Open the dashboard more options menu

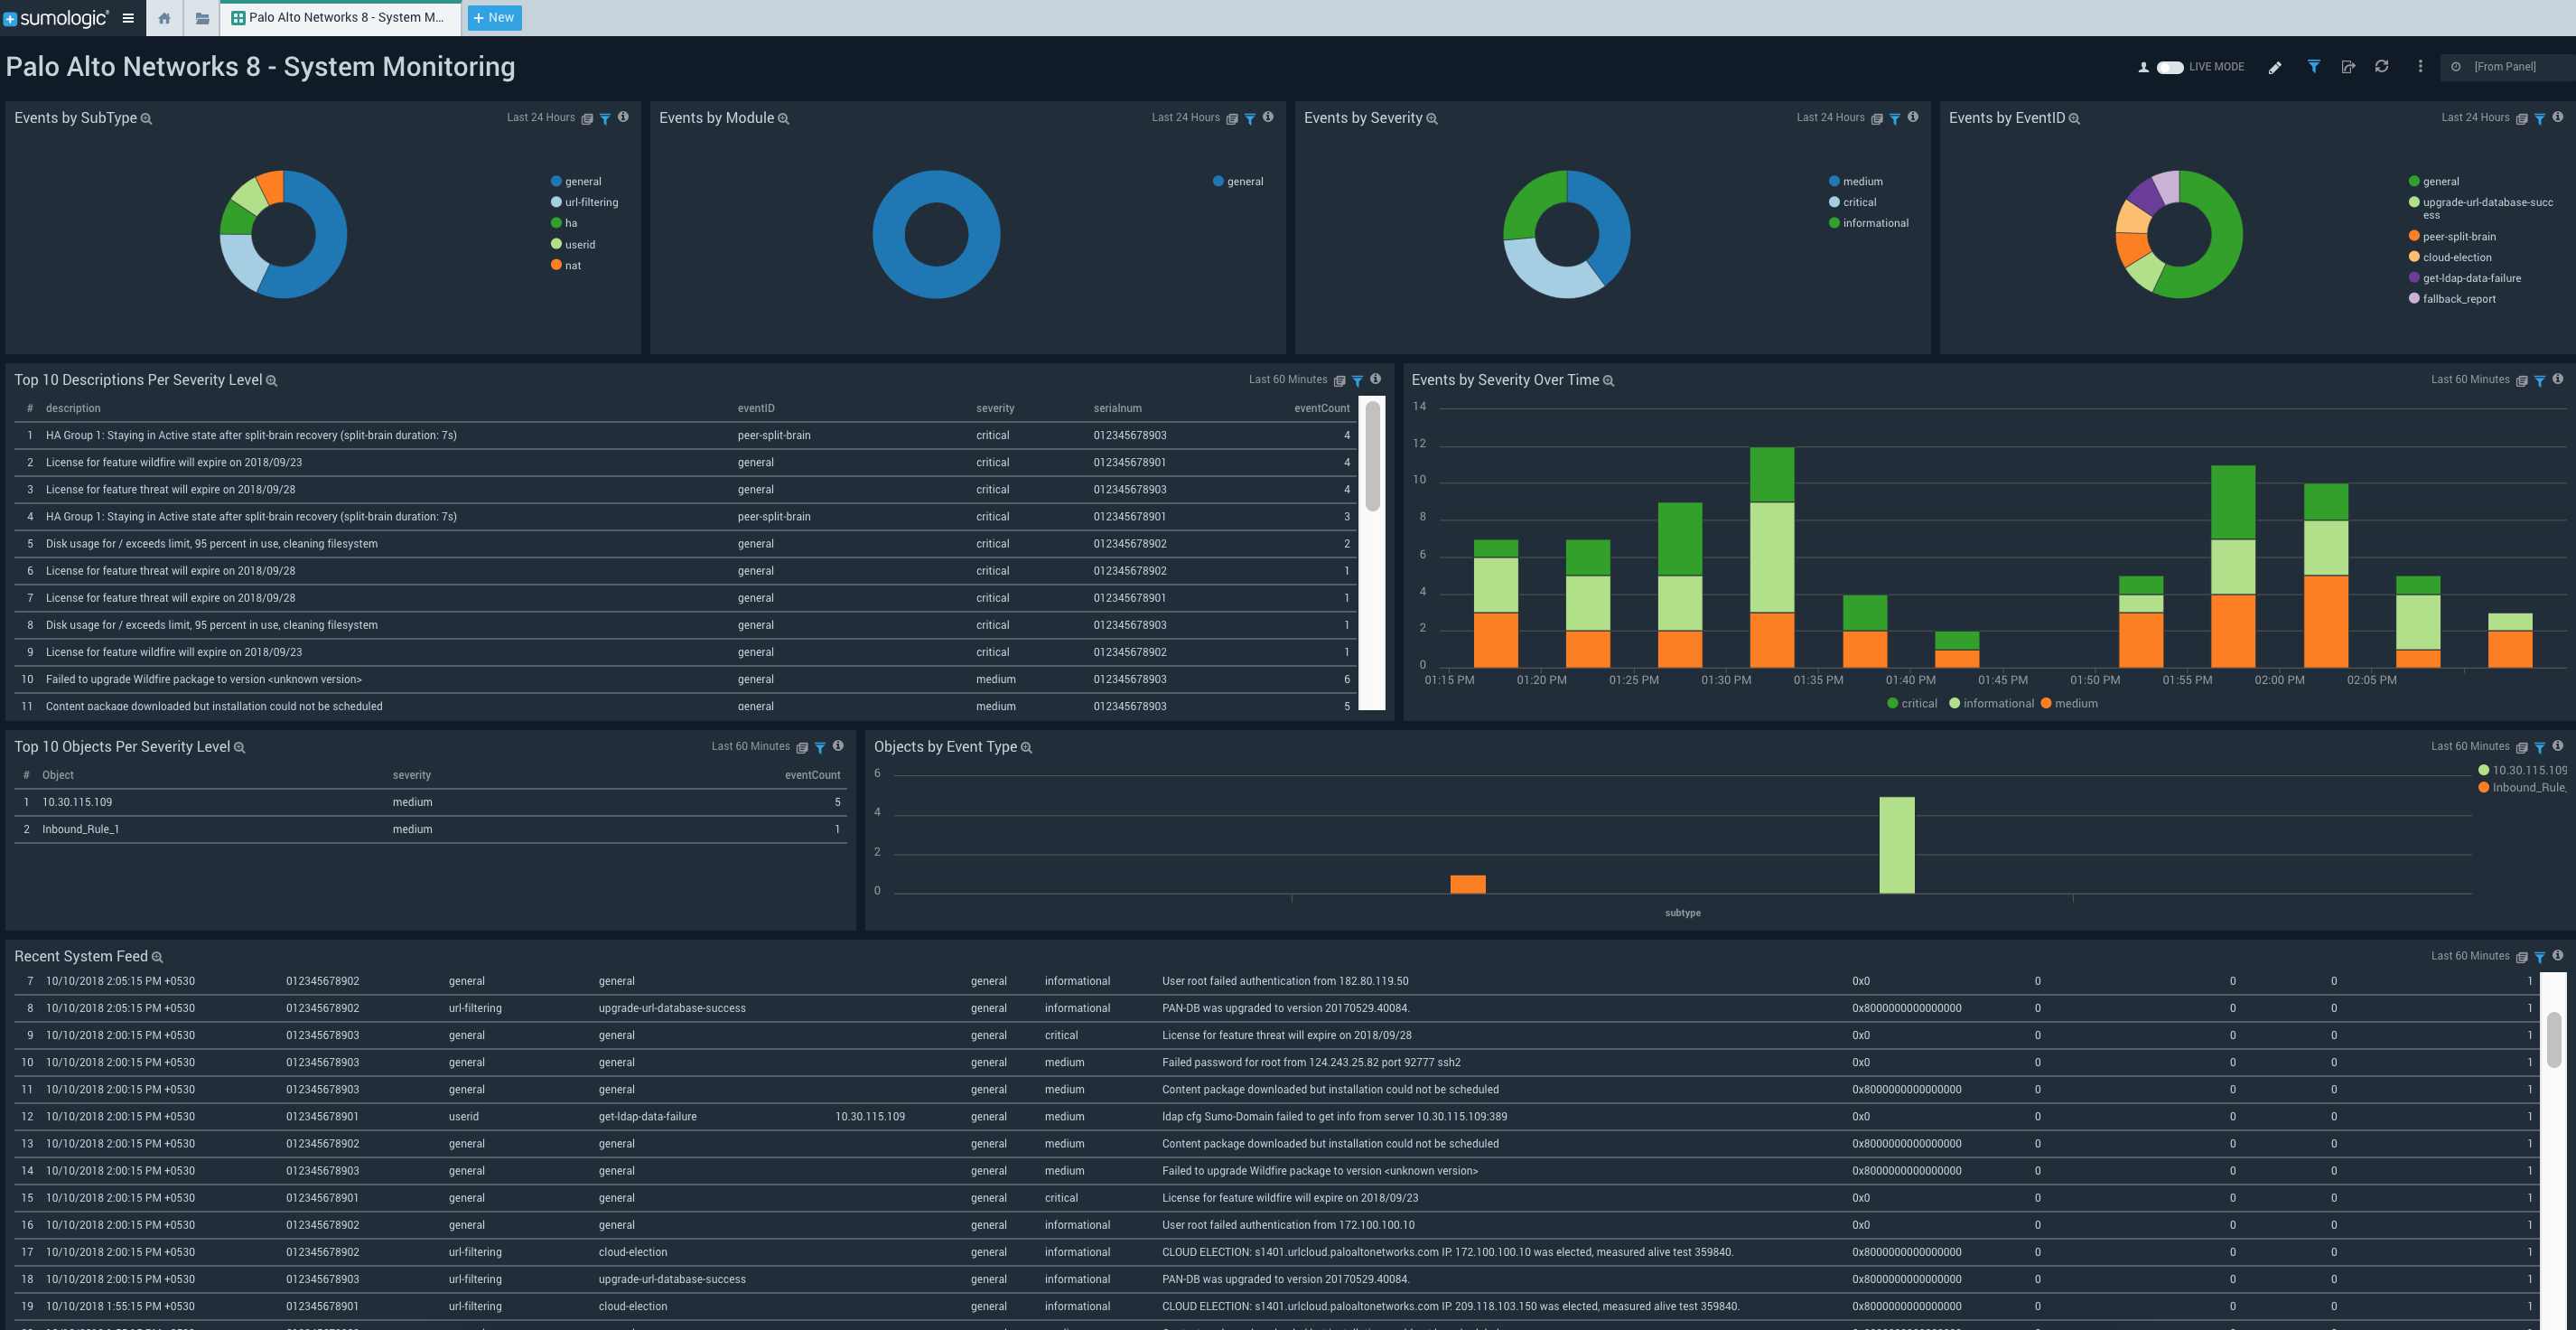(2420, 67)
